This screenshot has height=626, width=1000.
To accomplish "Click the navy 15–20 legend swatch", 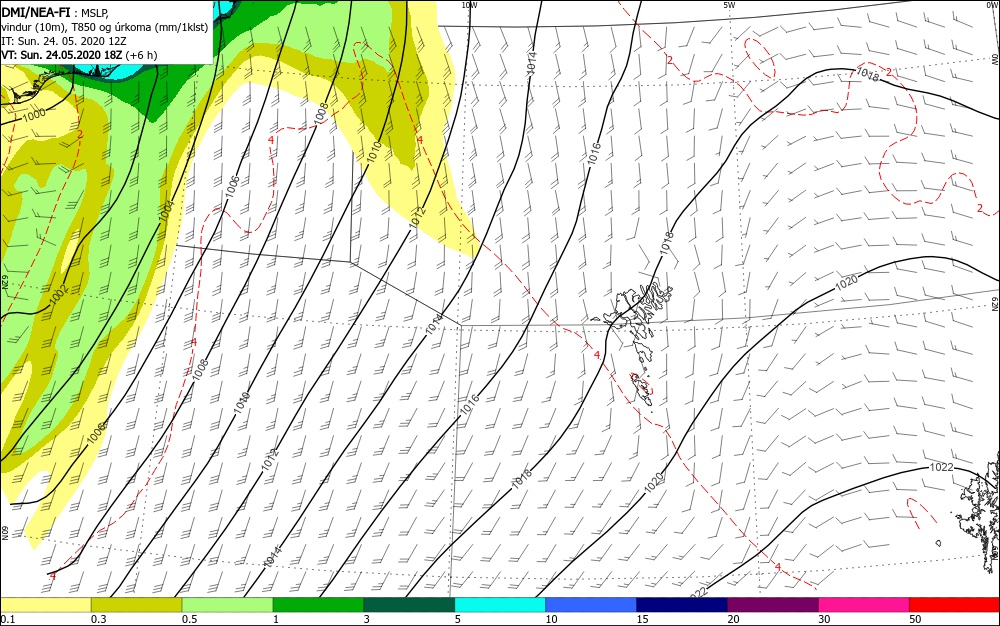I will tap(682, 605).
